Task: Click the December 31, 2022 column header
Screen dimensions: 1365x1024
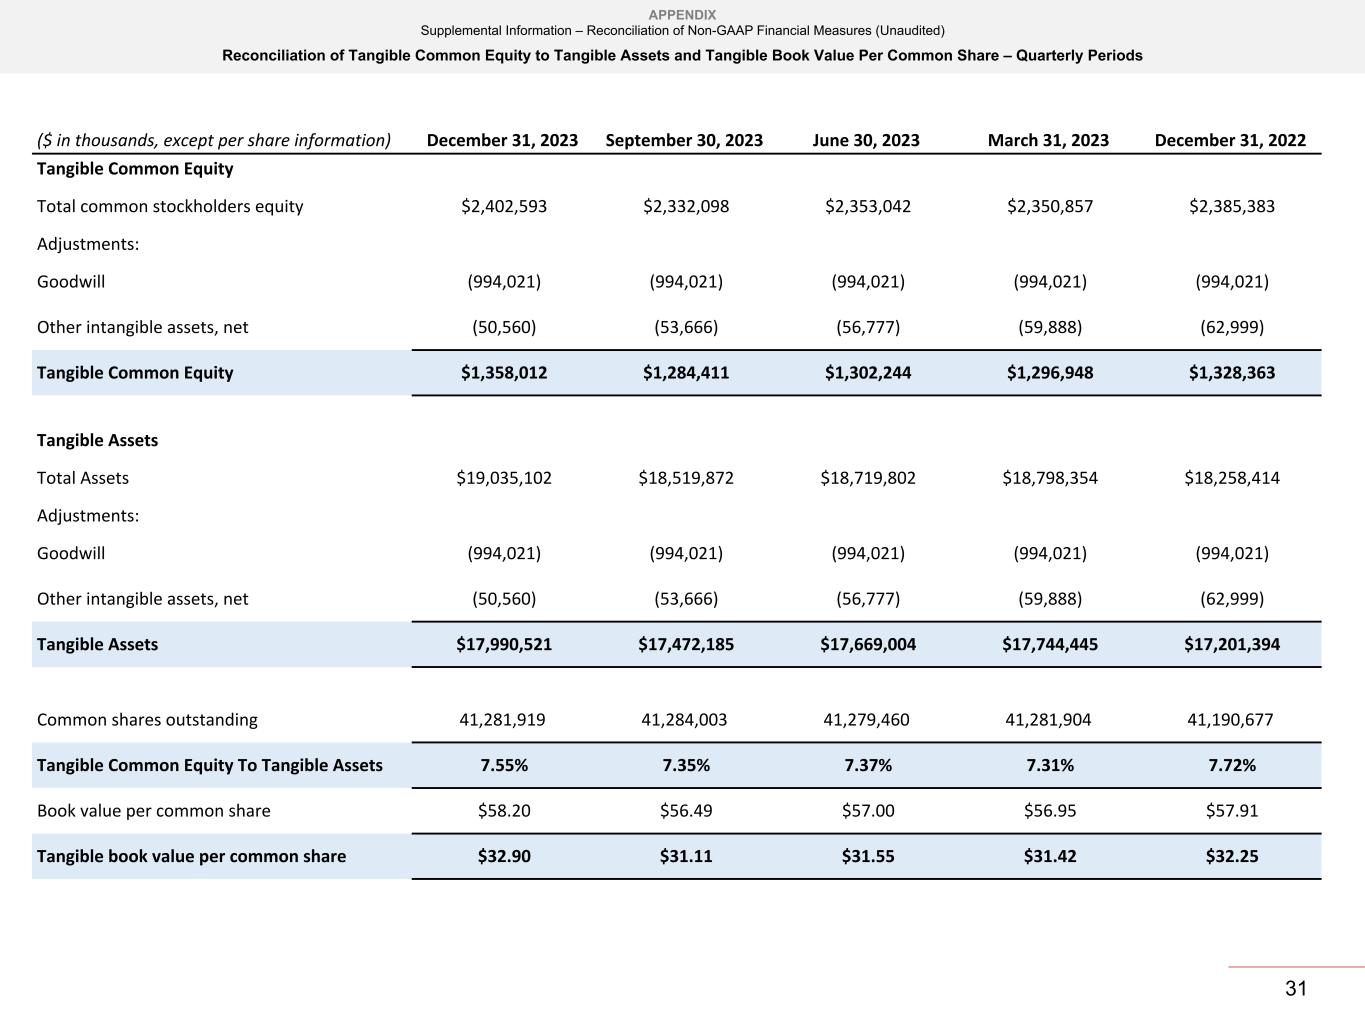Action: 1230,140
